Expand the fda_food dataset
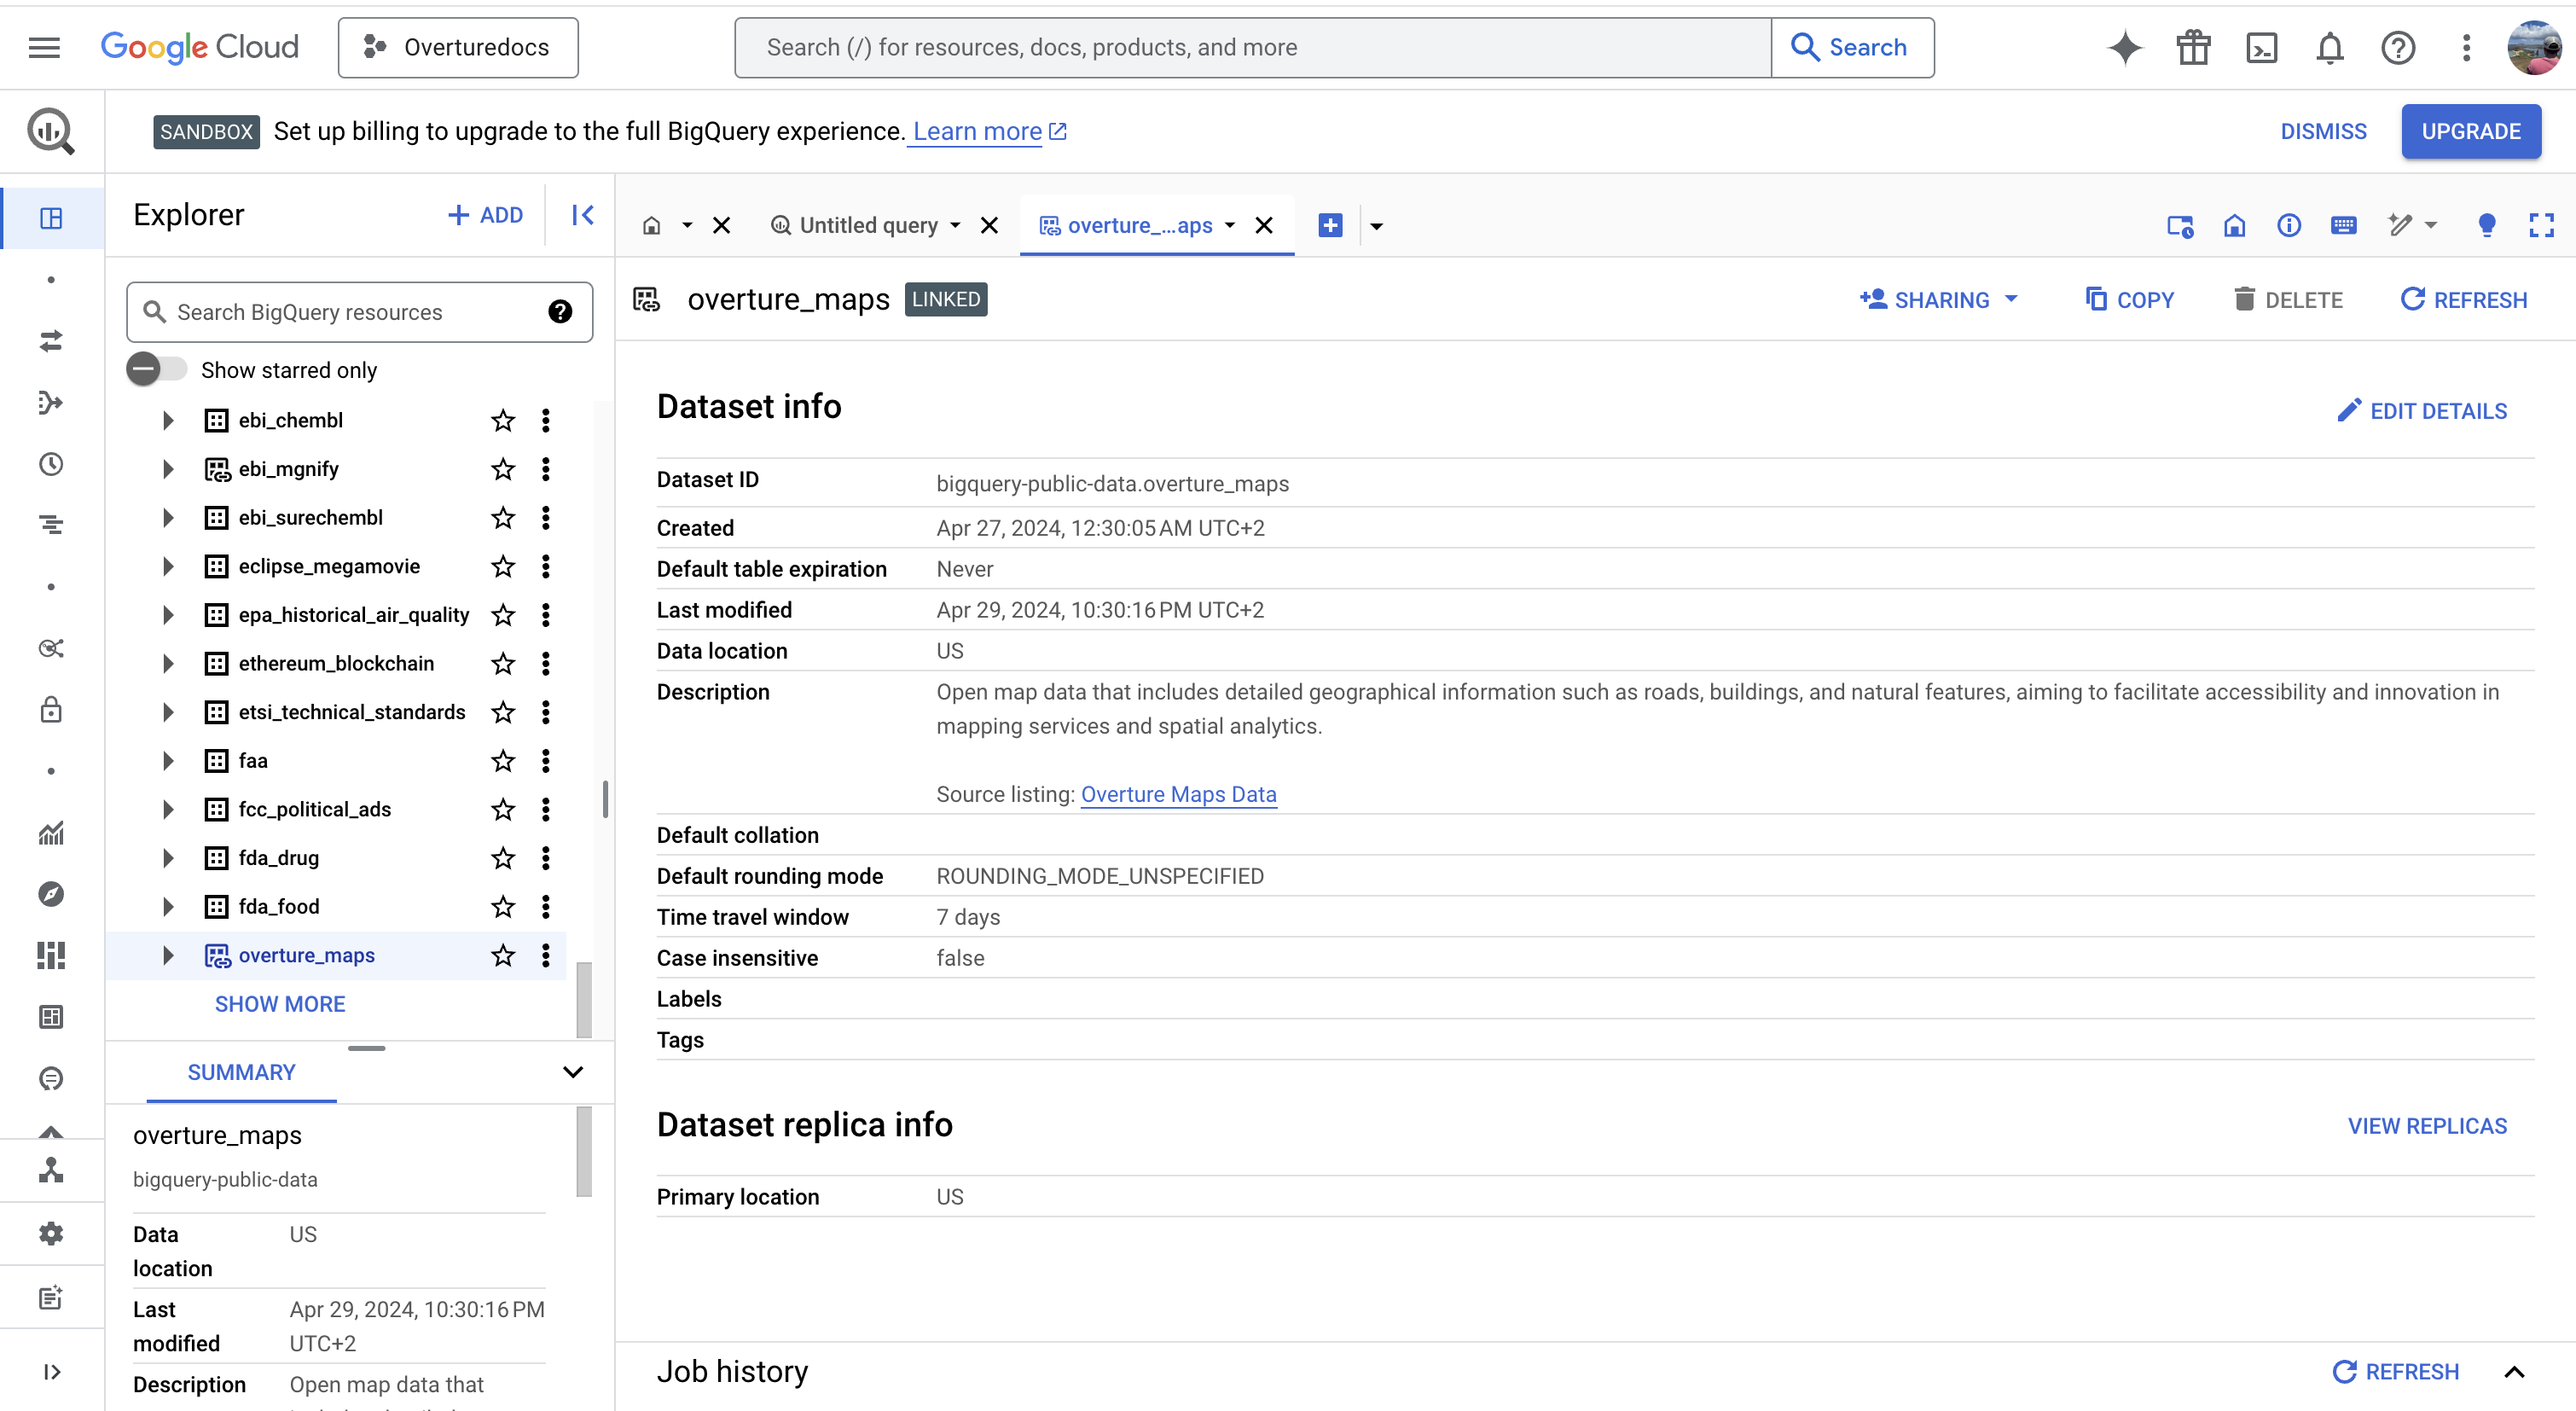Viewport: 2576px width, 1411px height. (168, 906)
